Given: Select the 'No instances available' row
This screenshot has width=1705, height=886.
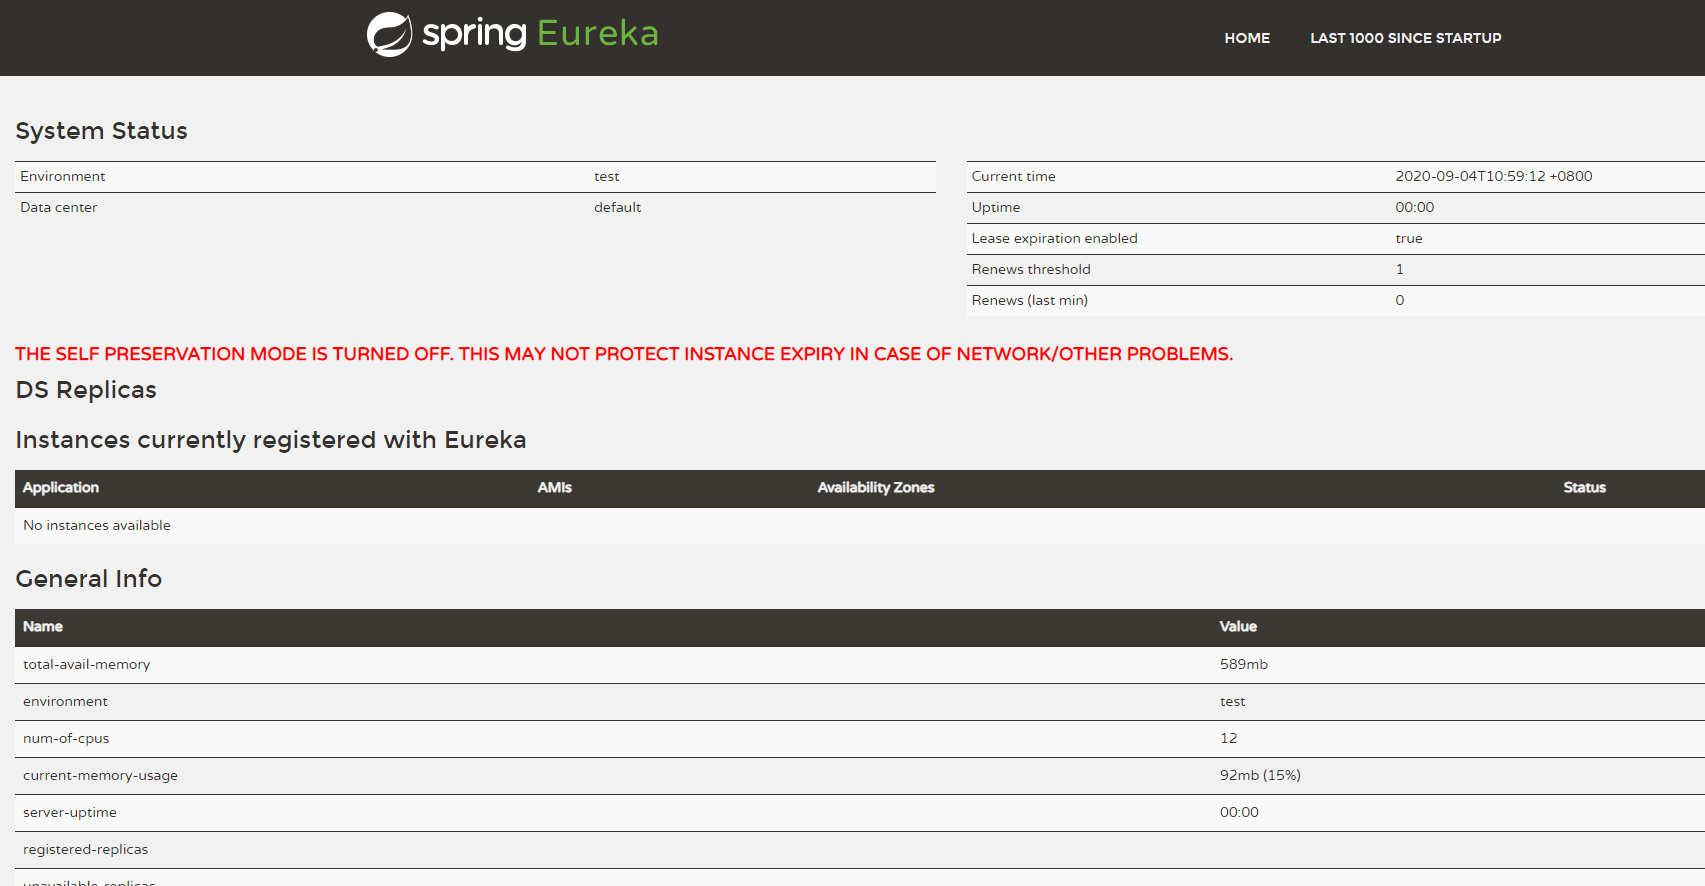Looking at the screenshot, I should click(860, 526).
